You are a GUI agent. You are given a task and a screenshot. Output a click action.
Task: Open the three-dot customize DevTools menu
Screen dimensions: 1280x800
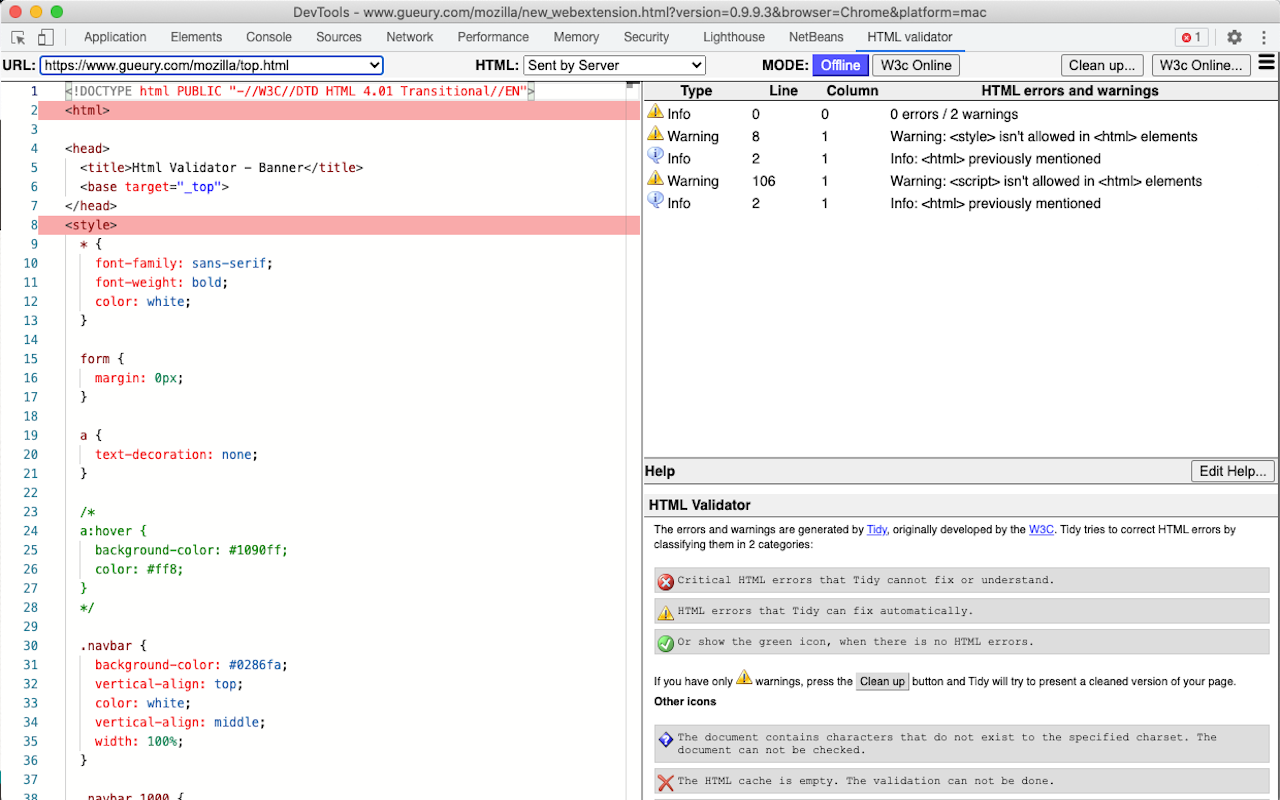click(1263, 37)
